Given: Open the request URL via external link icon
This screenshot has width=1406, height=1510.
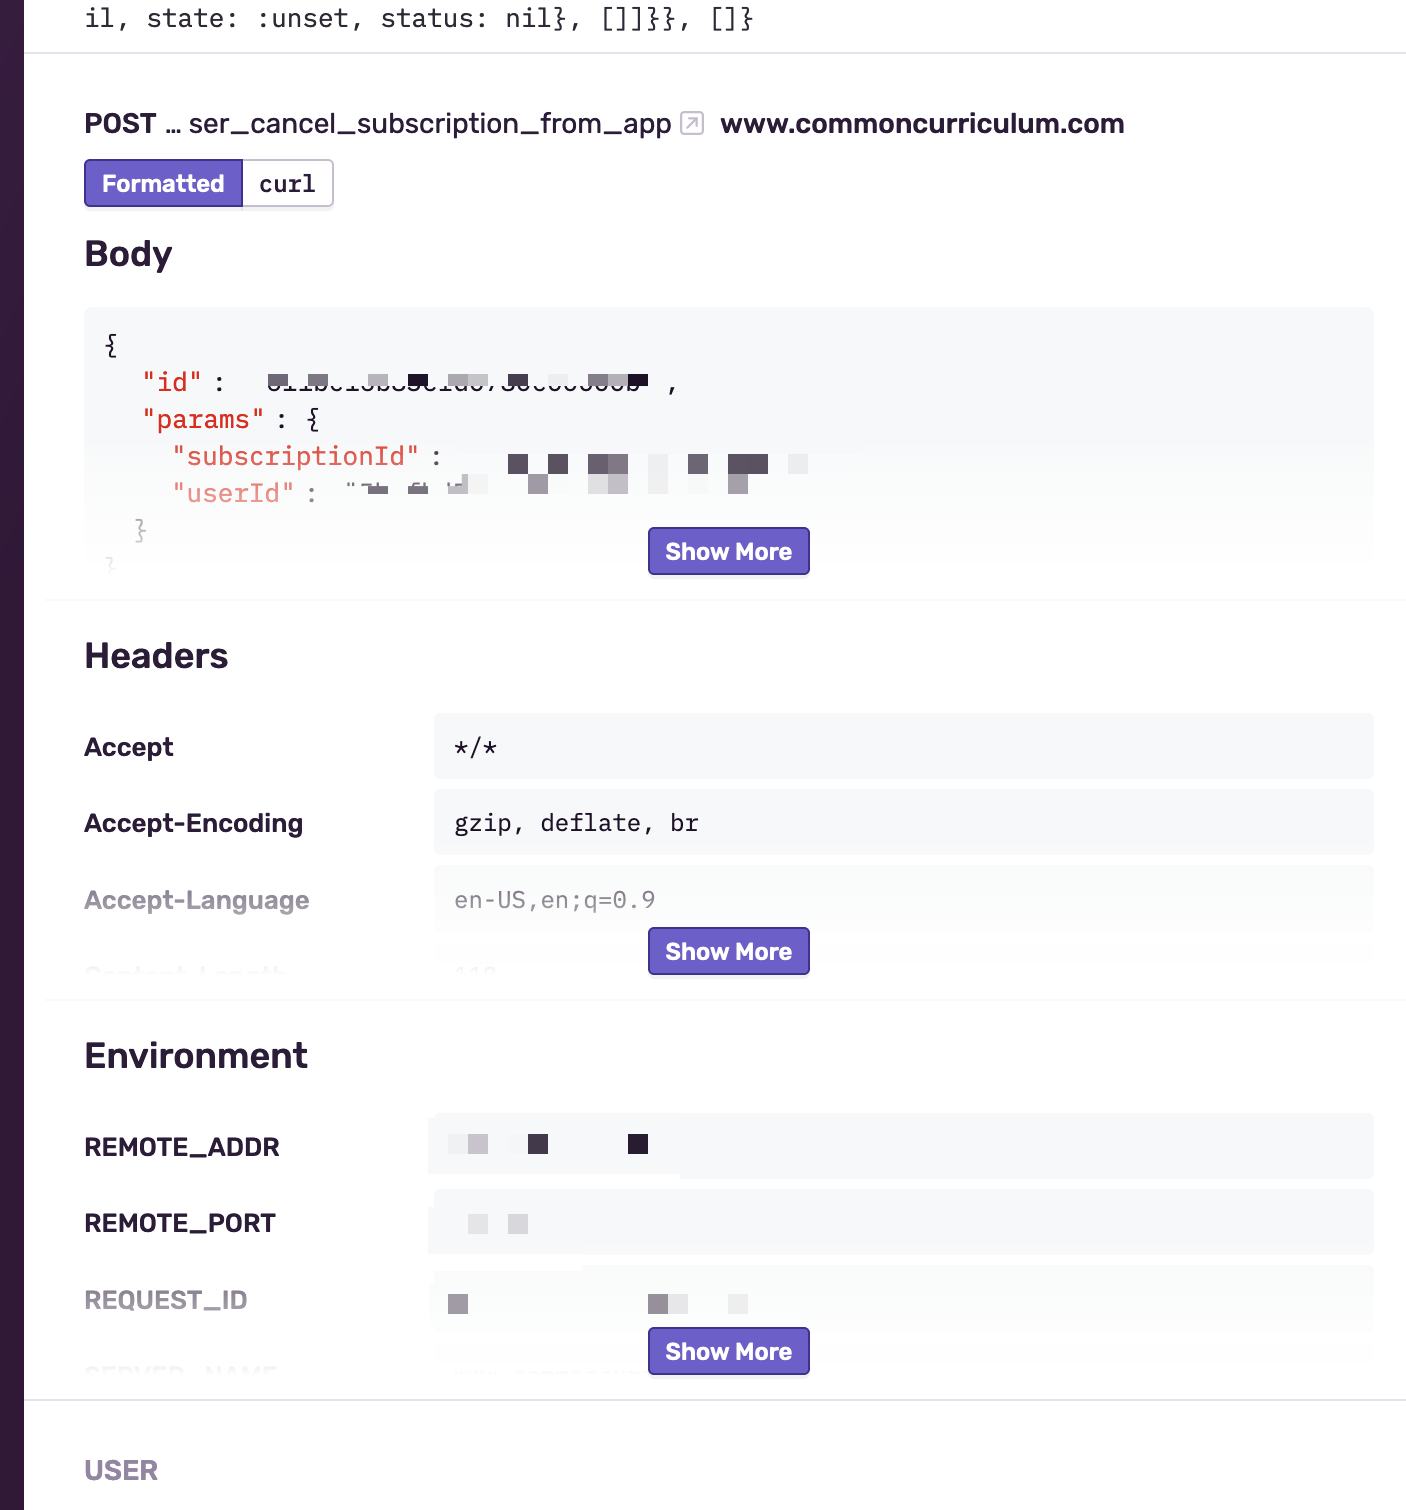Looking at the screenshot, I should click(690, 122).
